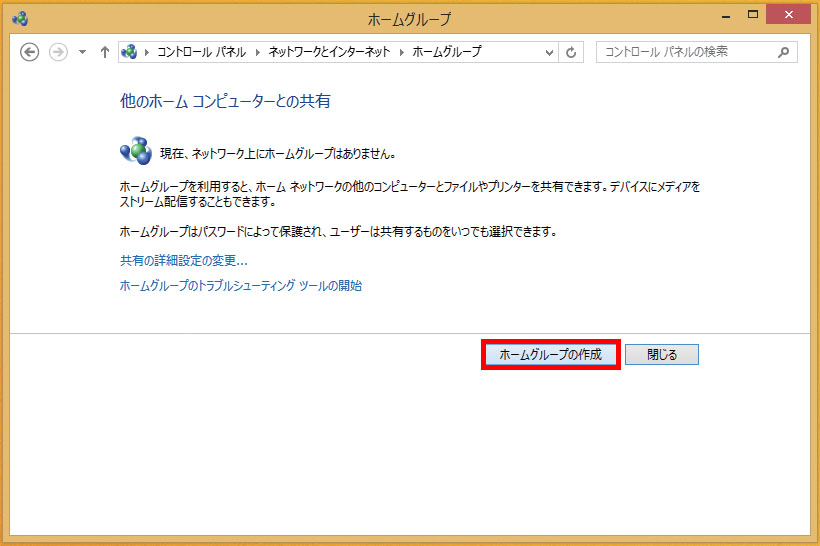Click the magnifier search icon
The height and width of the screenshot is (546, 820).
click(x=783, y=52)
